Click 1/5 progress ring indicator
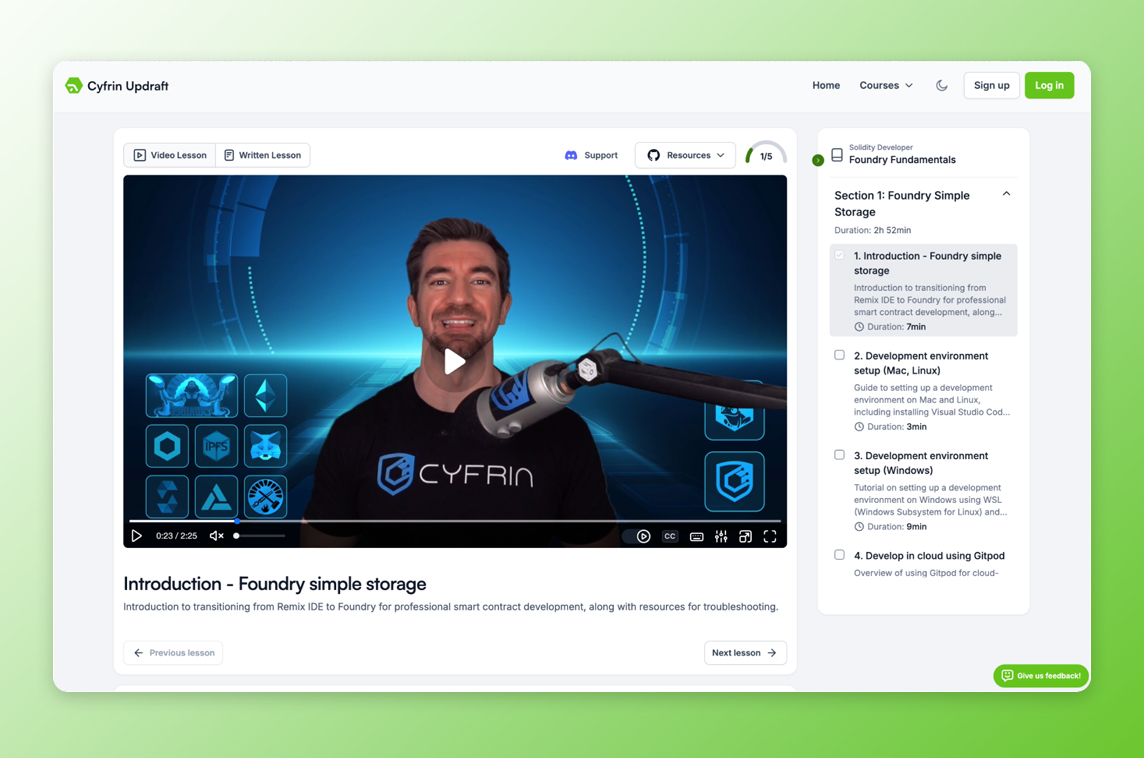This screenshot has height=758, width=1144. (x=765, y=154)
